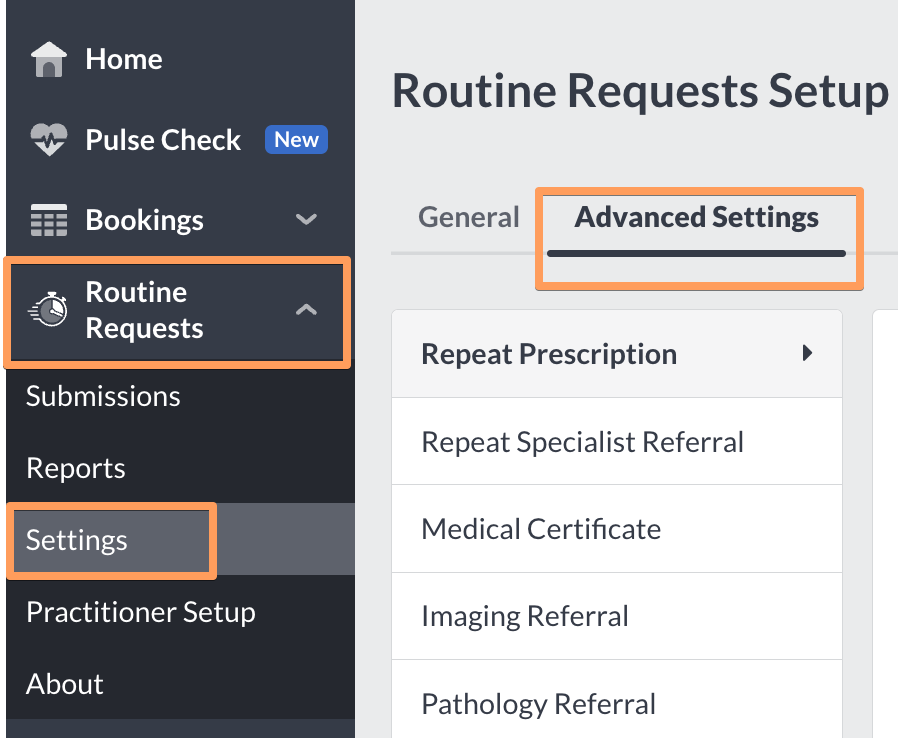The height and width of the screenshot is (738, 898).
Task: Click the Pulse Check heartbeat icon
Action: click(48, 139)
